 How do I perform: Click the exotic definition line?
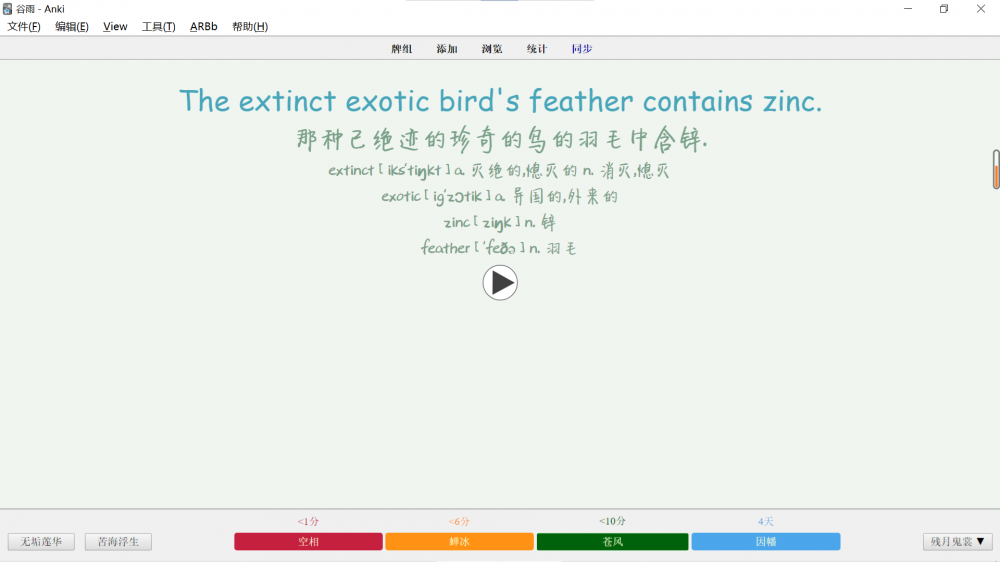[x=499, y=196]
